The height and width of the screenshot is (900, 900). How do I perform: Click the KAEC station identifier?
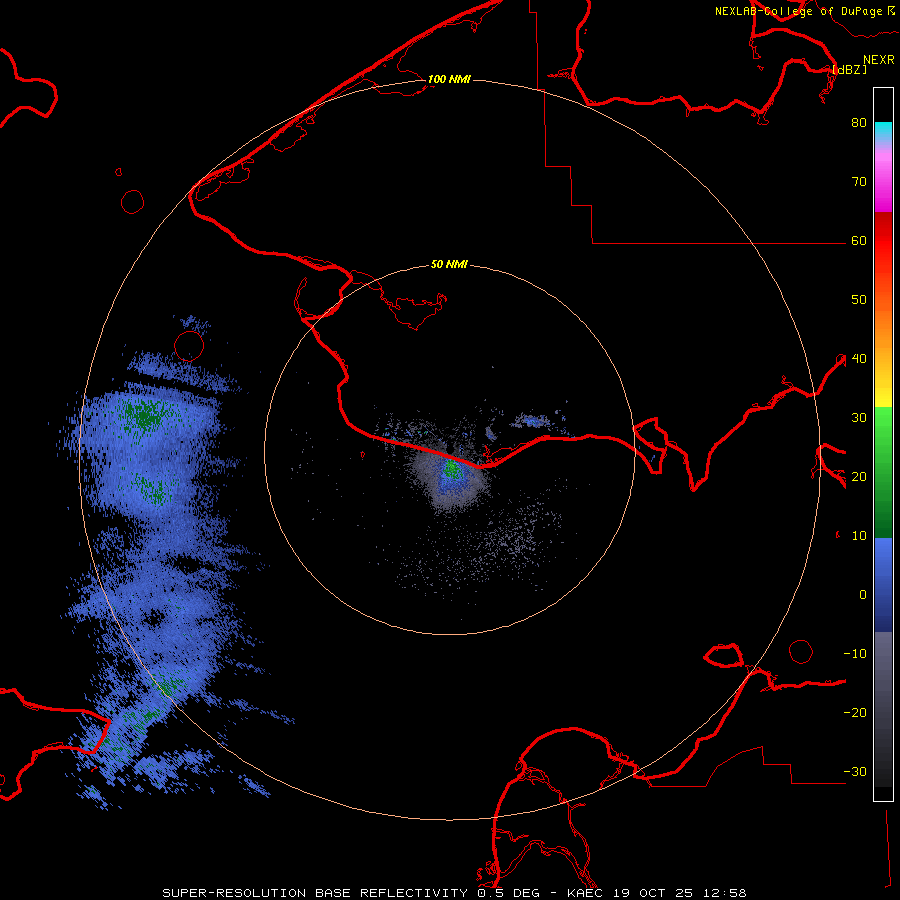tap(586, 893)
